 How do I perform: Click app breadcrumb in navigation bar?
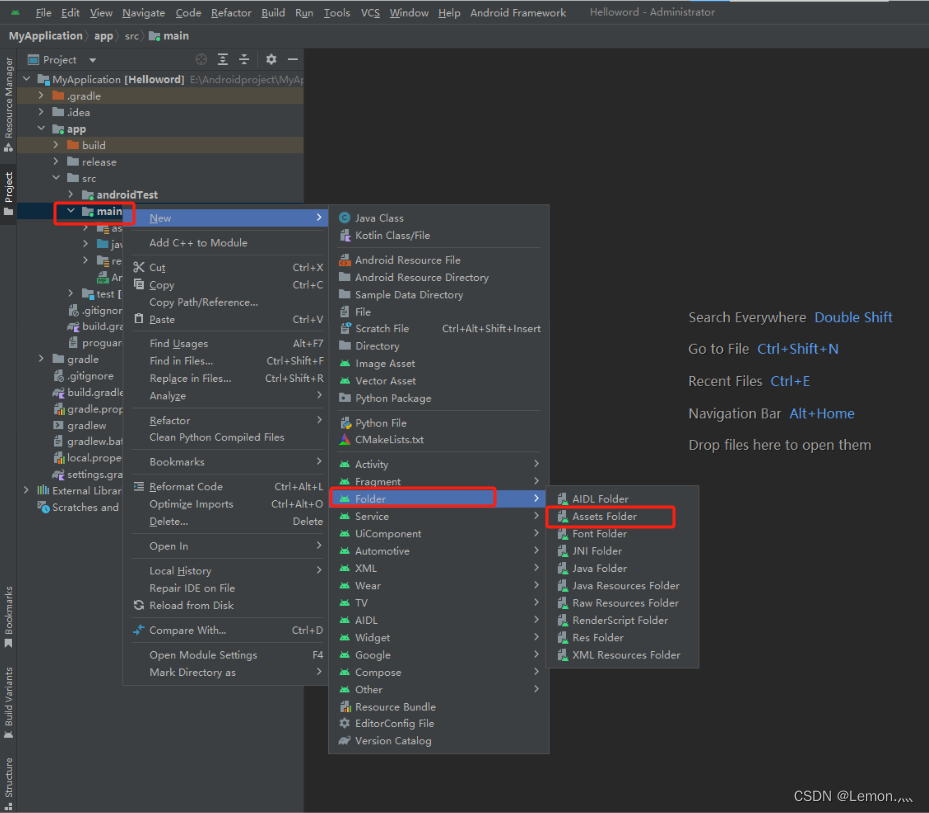point(103,36)
